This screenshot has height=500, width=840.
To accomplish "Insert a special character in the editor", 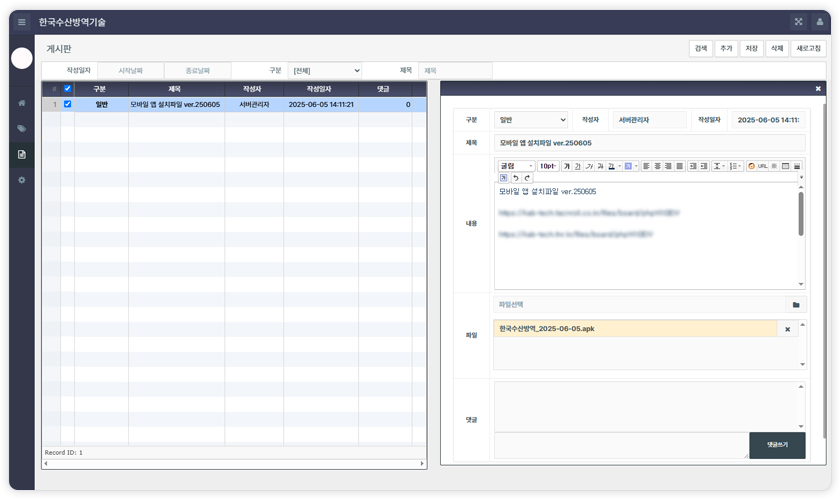I will click(774, 166).
